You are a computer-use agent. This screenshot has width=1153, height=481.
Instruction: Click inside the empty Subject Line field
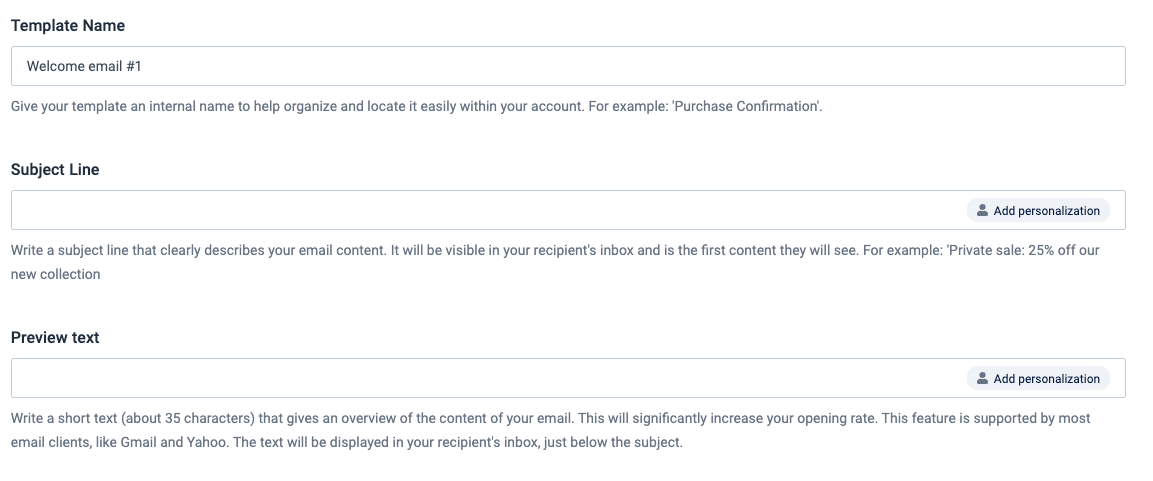(480, 211)
